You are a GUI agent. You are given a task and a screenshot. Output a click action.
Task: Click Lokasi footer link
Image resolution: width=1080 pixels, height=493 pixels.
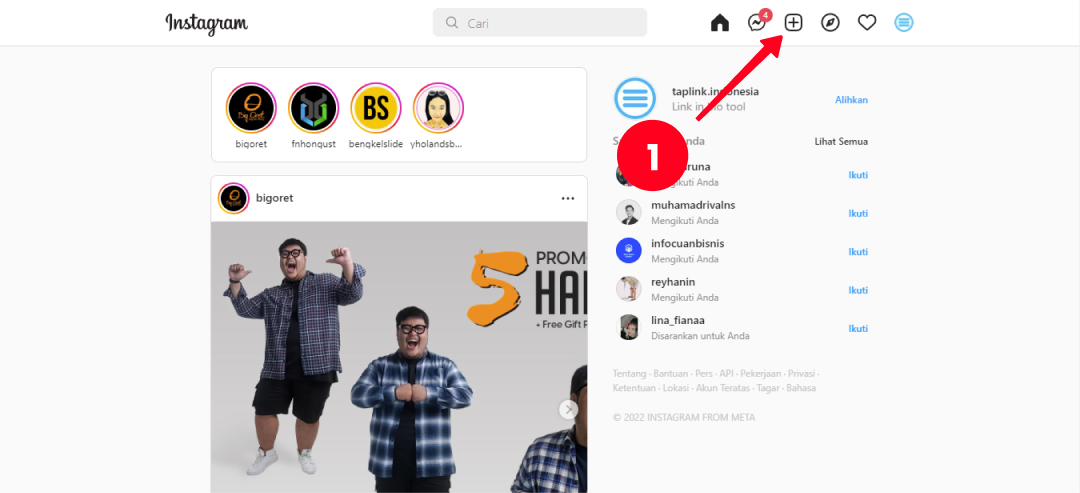pyautogui.click(x=676, y=388)
